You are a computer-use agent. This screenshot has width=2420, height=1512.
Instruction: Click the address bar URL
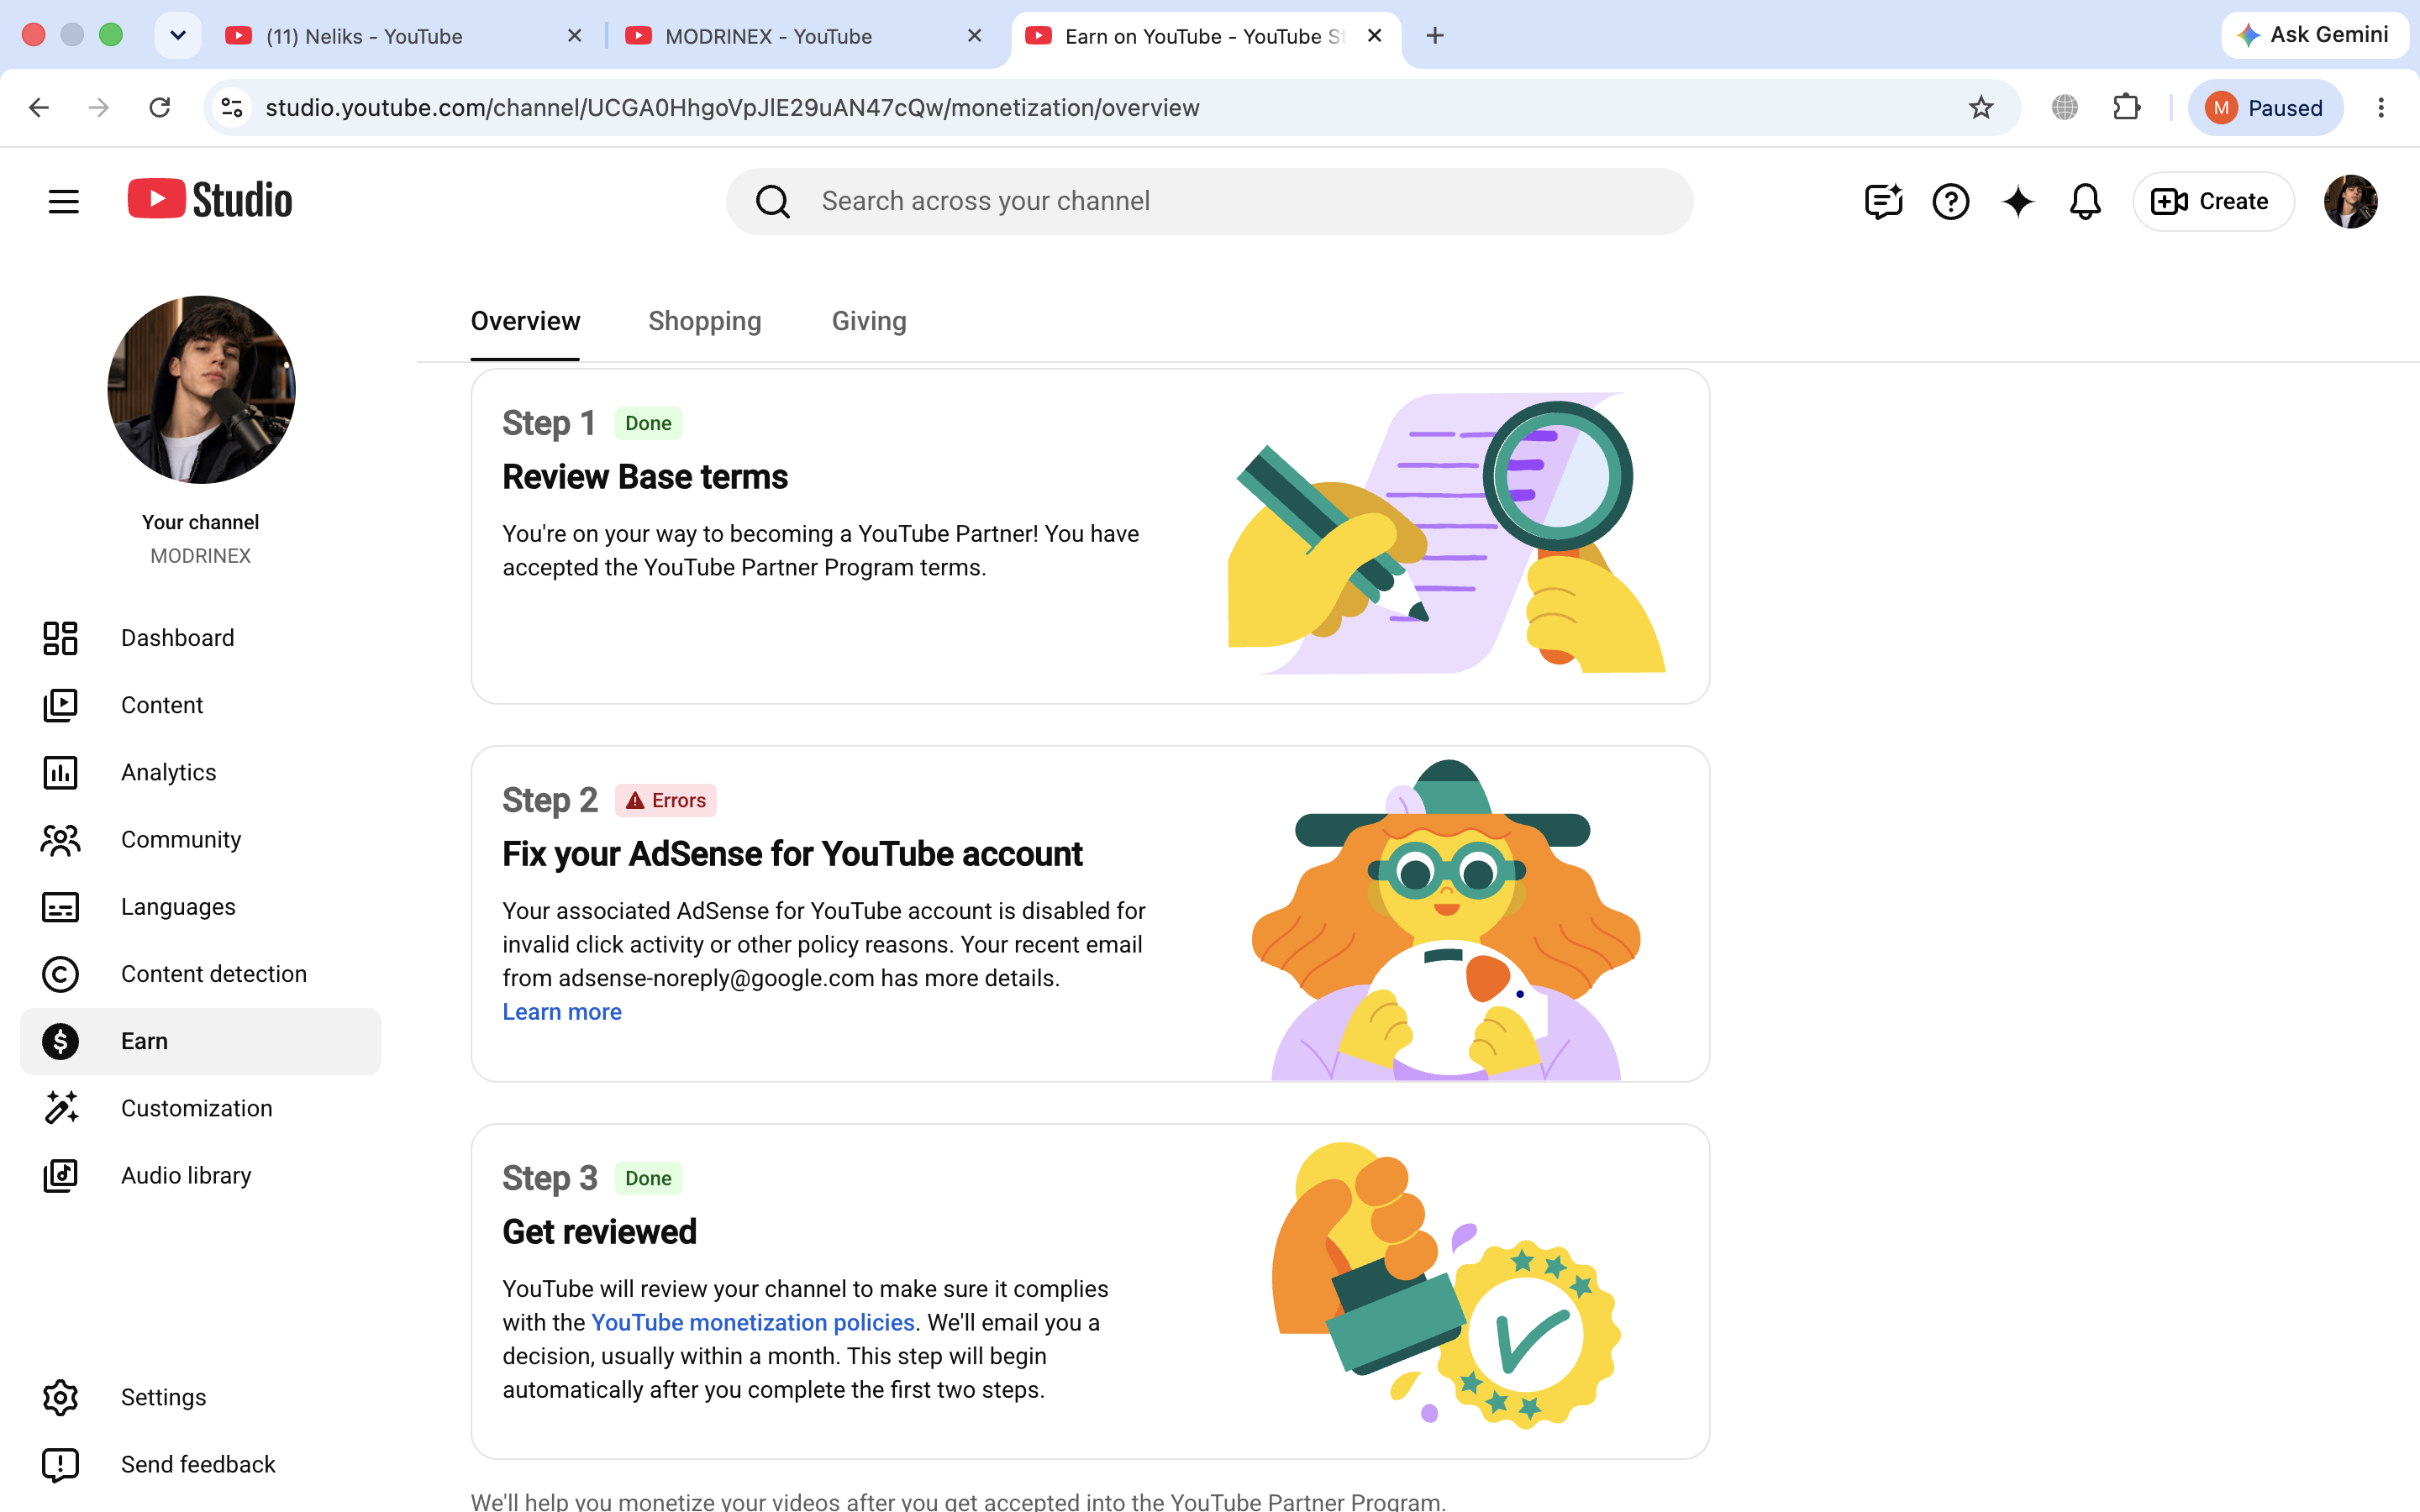(x=732, y=107)
